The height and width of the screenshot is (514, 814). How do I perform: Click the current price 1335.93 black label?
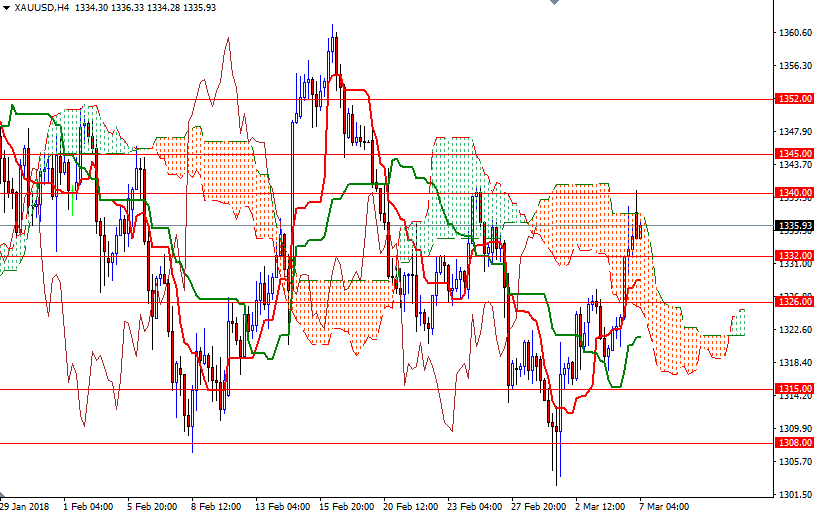coord(794,225)
